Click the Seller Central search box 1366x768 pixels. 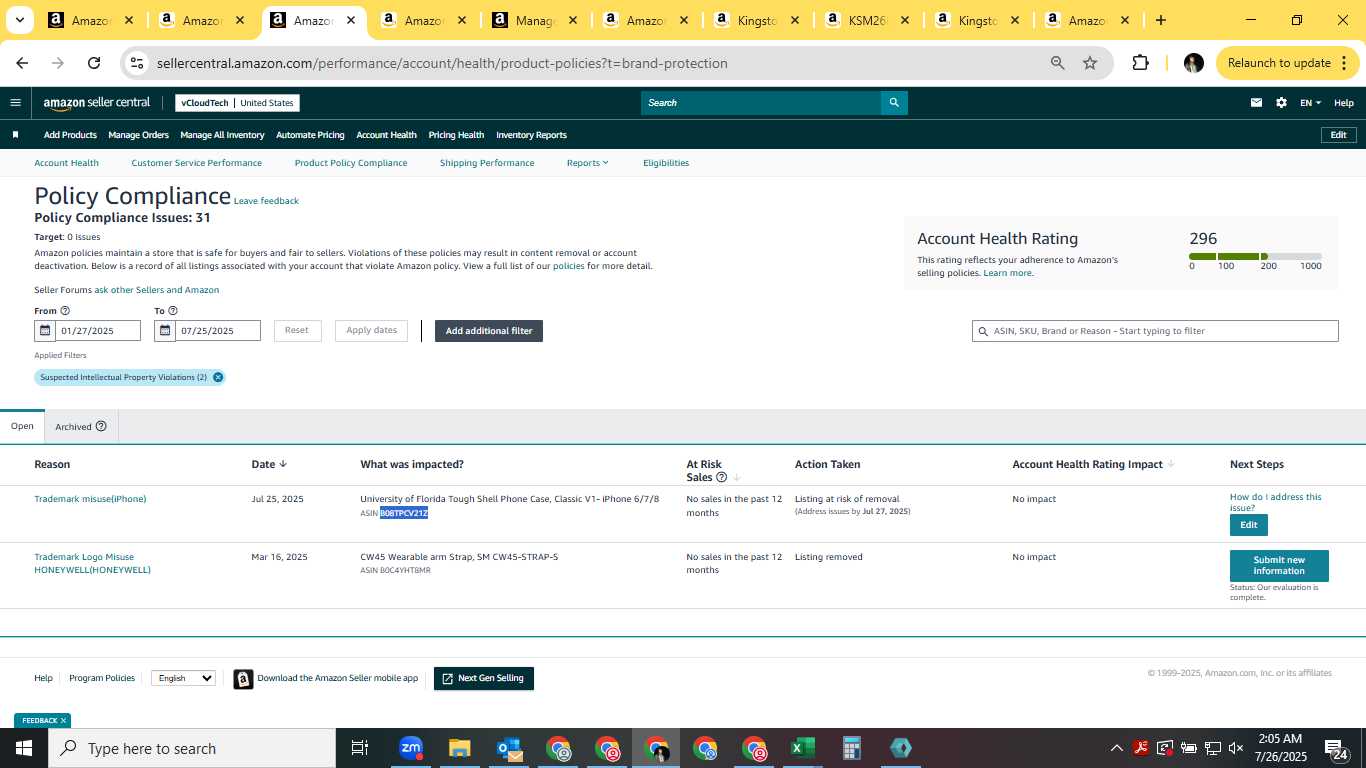(761, 102)
